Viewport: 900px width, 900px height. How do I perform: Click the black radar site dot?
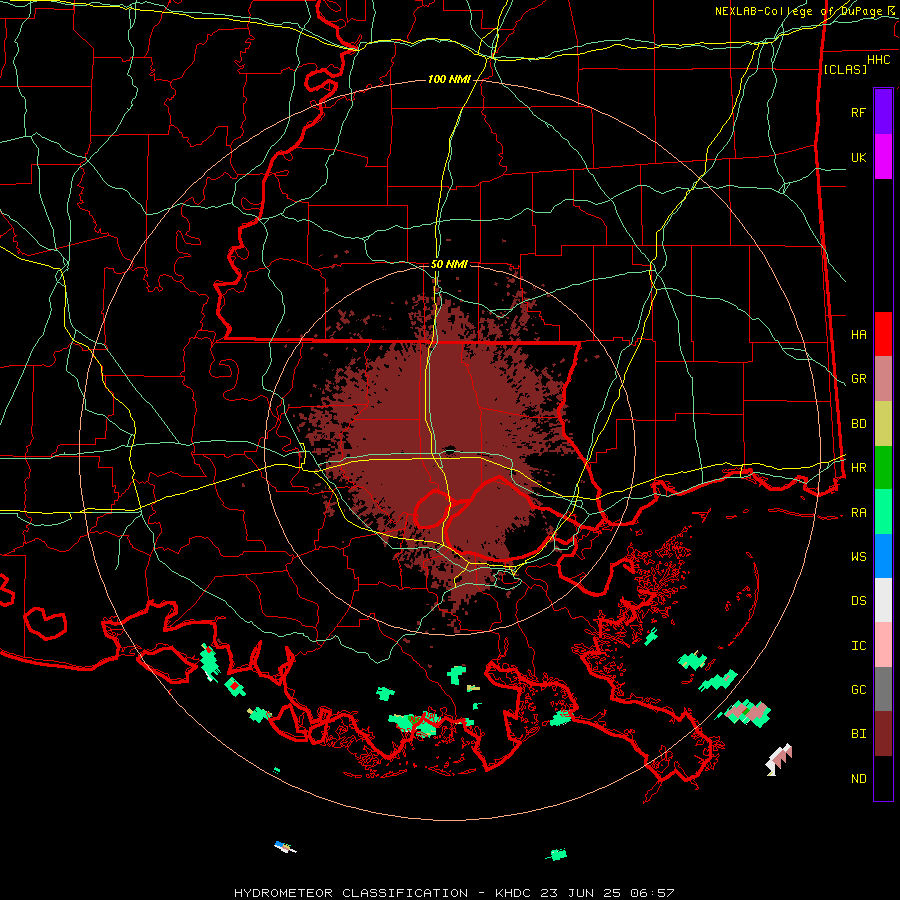[x=449, y=449]
